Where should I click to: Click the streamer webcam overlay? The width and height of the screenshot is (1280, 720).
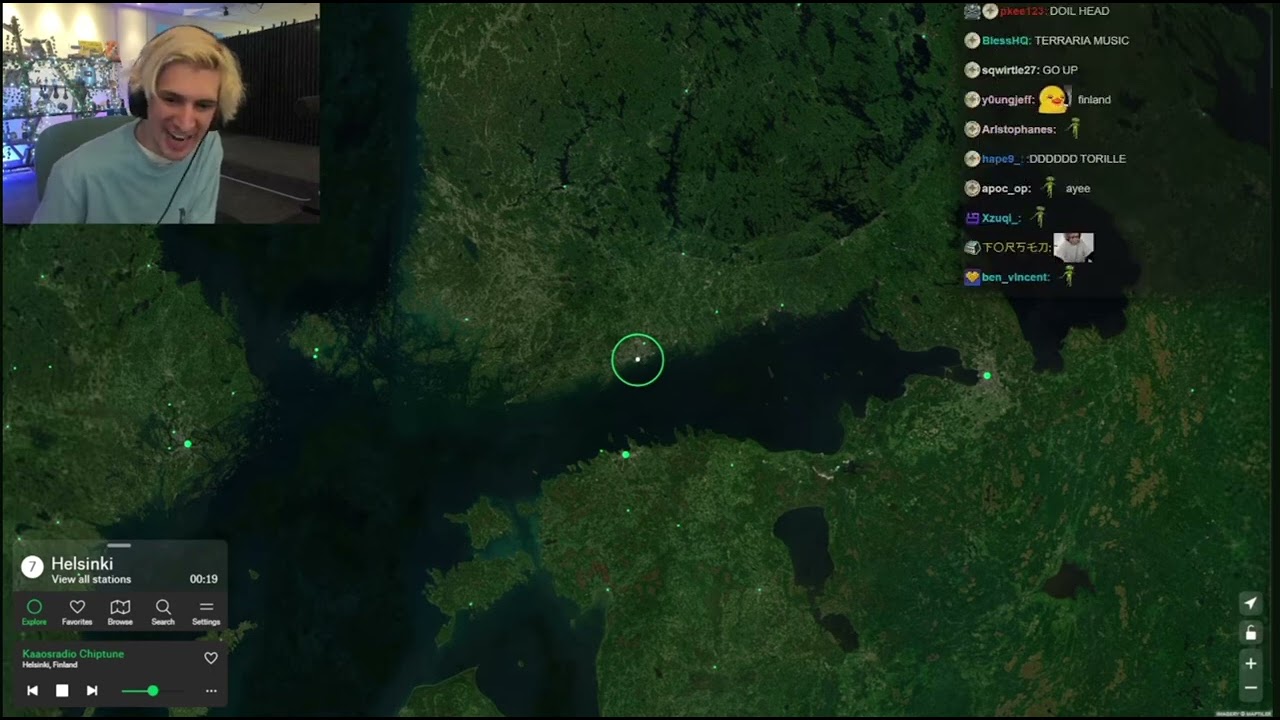161,113
